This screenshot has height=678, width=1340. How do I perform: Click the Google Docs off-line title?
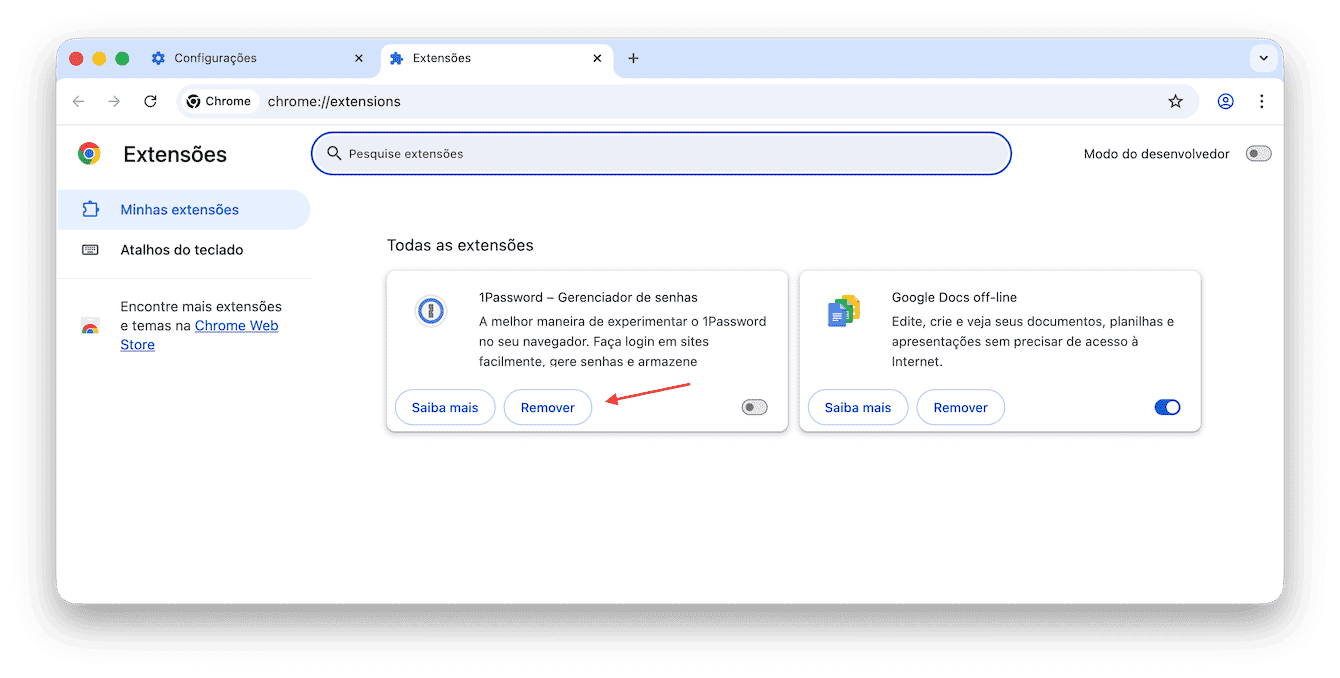tap(954, 297)
